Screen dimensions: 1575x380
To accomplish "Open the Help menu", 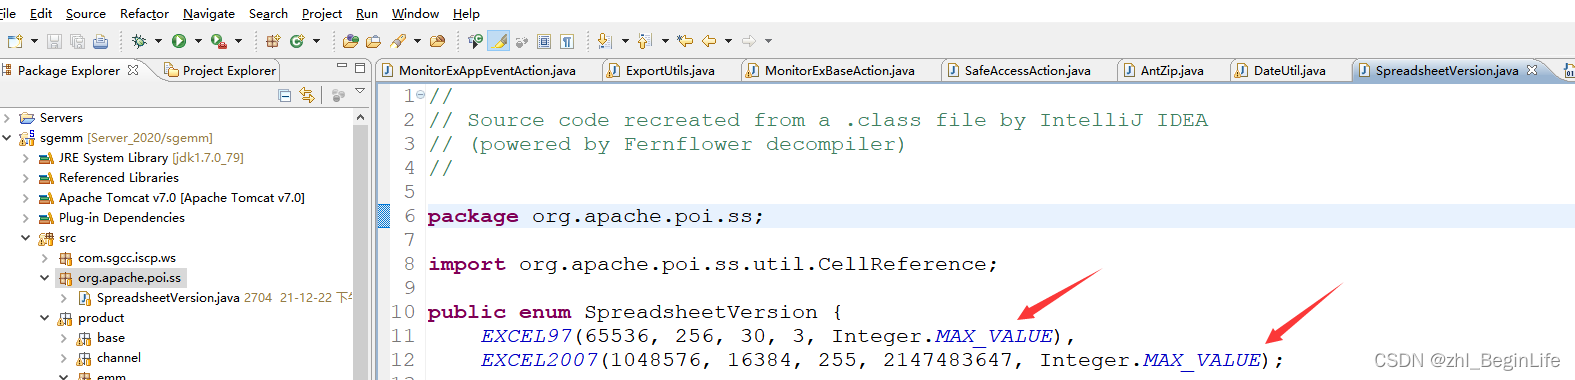I will coord(466,13).
